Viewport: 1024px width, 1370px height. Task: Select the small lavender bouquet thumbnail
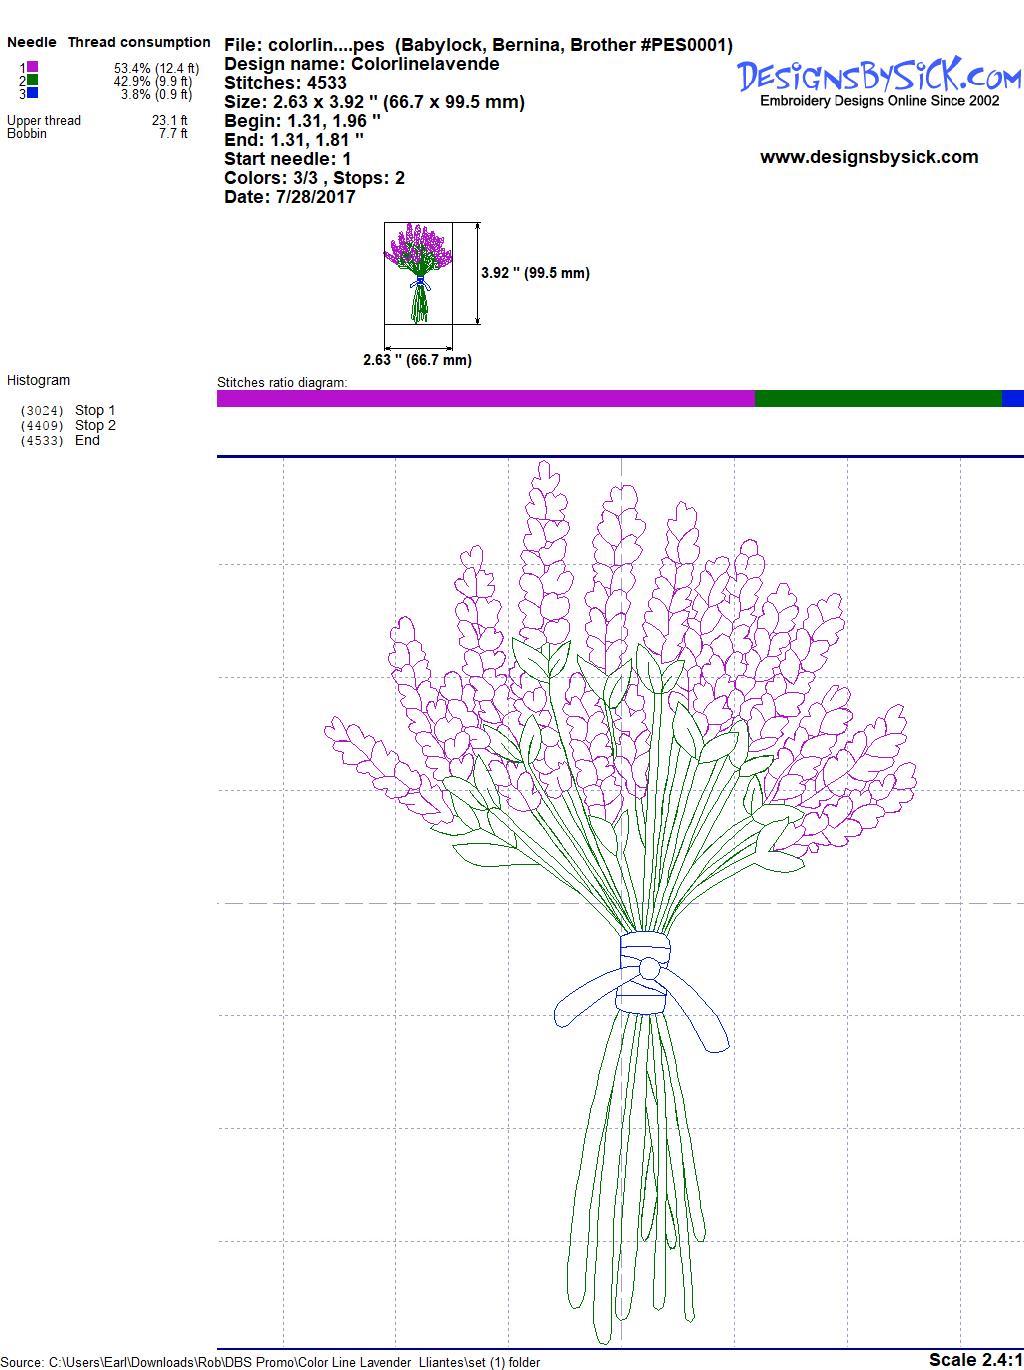point(418,273)
